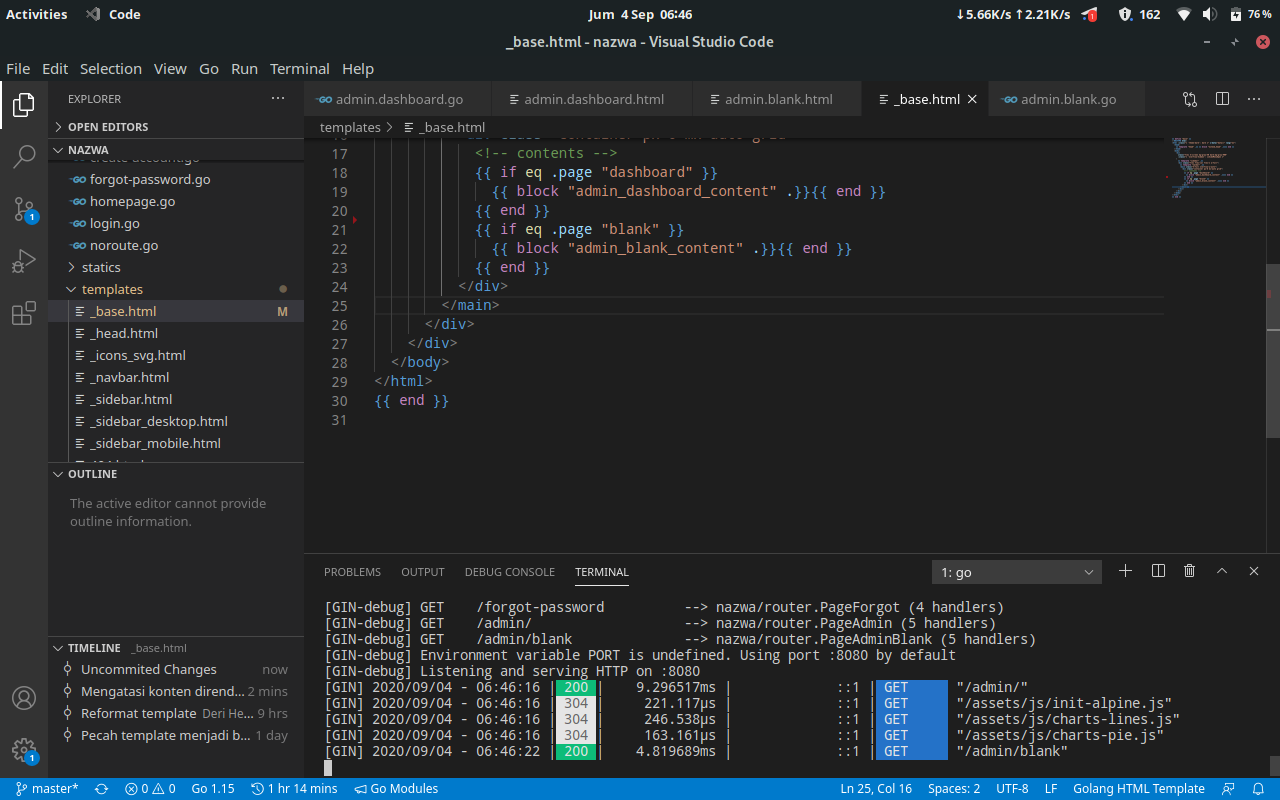Show the Problems panel tab
Image resolution: width=1280 pixels, height=800 pixels.
coord(352,572)
